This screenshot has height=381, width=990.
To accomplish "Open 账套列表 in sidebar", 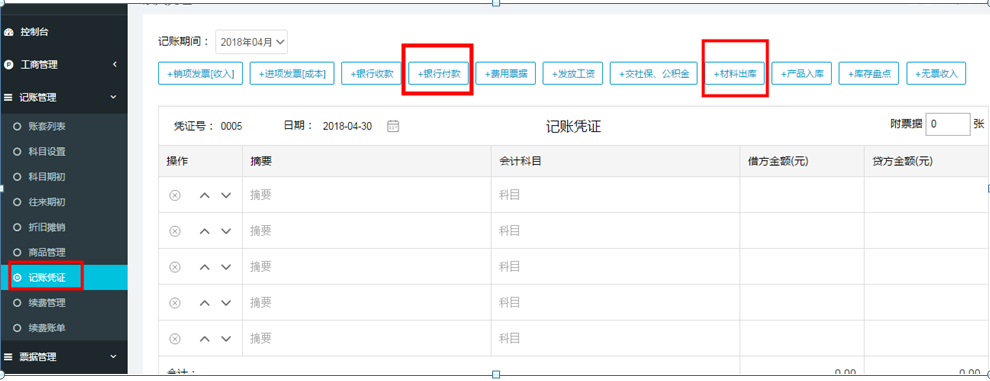I will pyautogui.click(x=47, y=127).
